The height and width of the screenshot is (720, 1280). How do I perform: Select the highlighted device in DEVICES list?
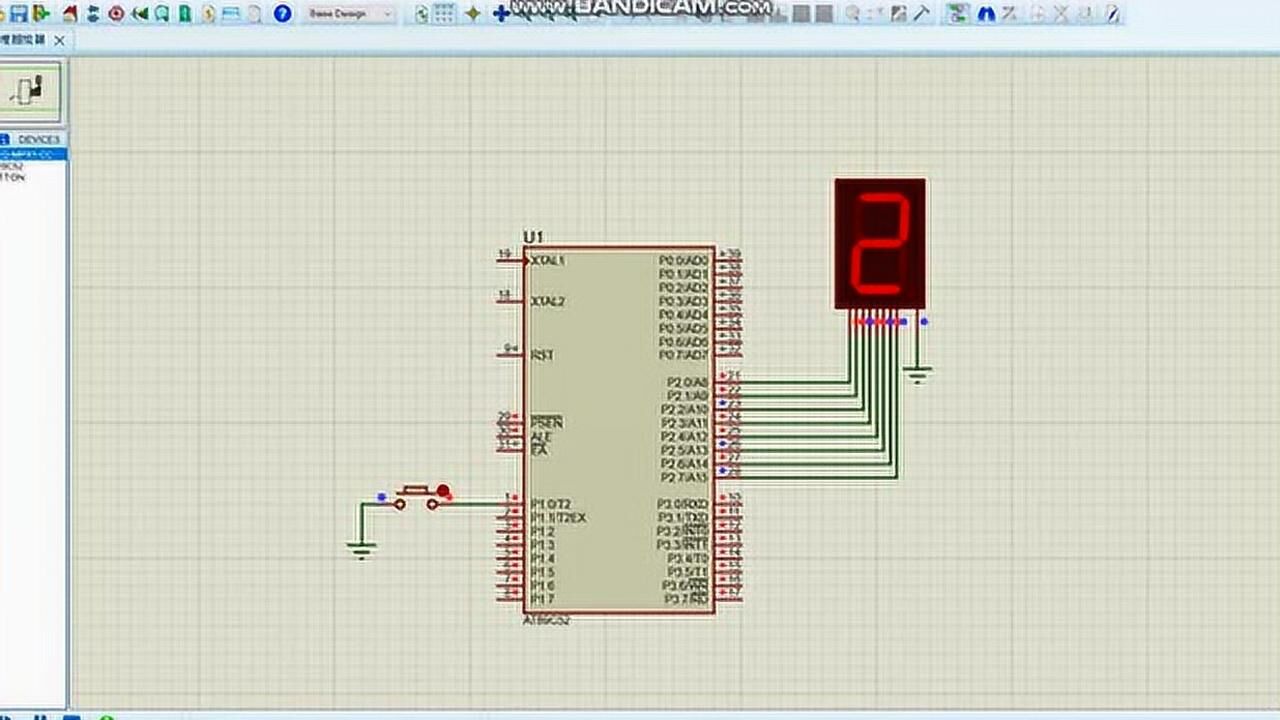pos(32,154)
